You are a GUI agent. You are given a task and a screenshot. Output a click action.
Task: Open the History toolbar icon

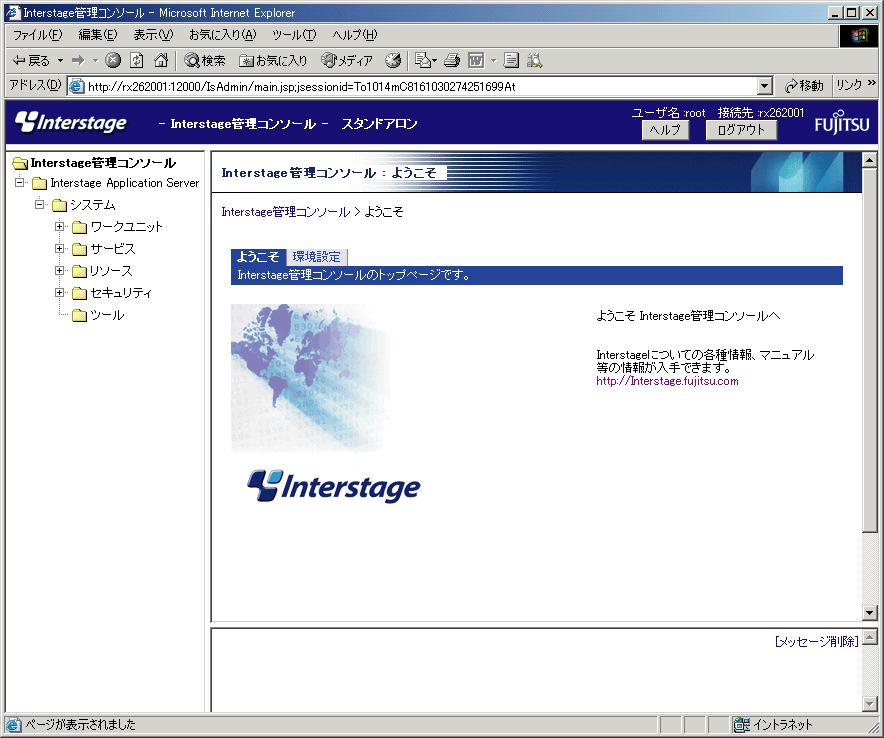(x=393, y=60)
